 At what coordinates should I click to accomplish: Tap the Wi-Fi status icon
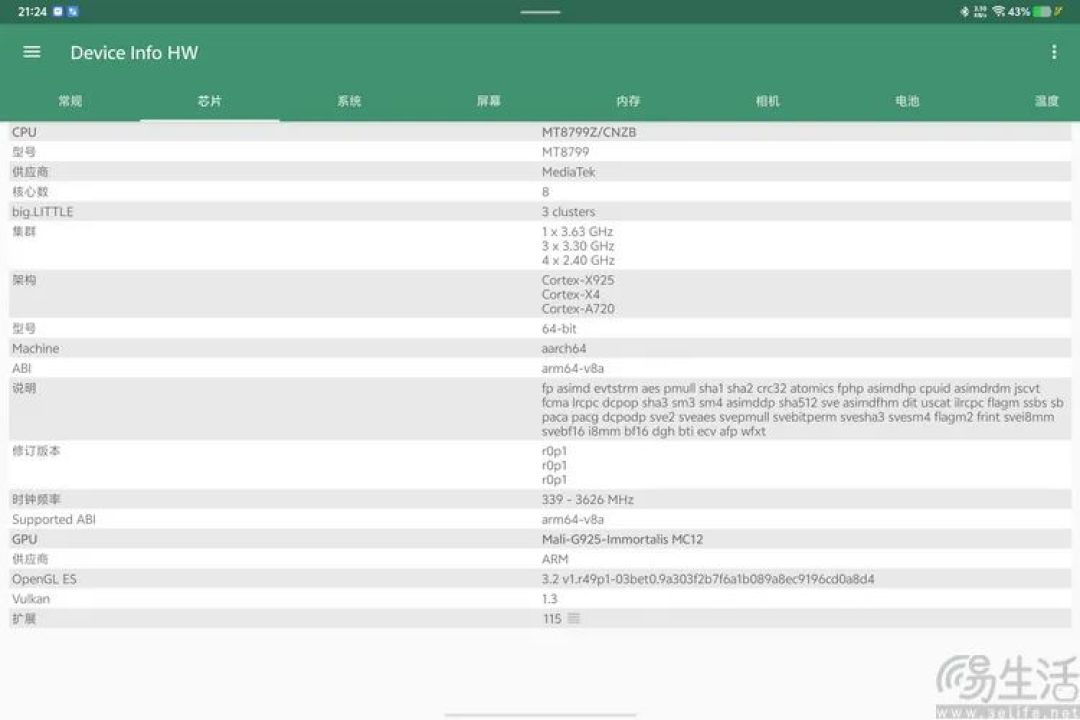click(x=999, y=12)
